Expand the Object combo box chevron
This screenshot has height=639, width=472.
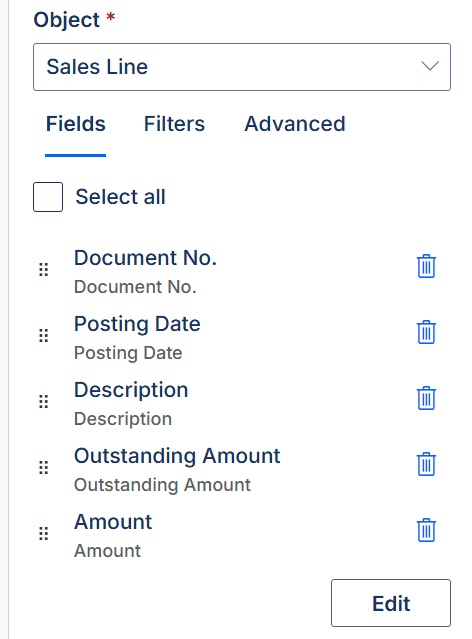(430, 66)
